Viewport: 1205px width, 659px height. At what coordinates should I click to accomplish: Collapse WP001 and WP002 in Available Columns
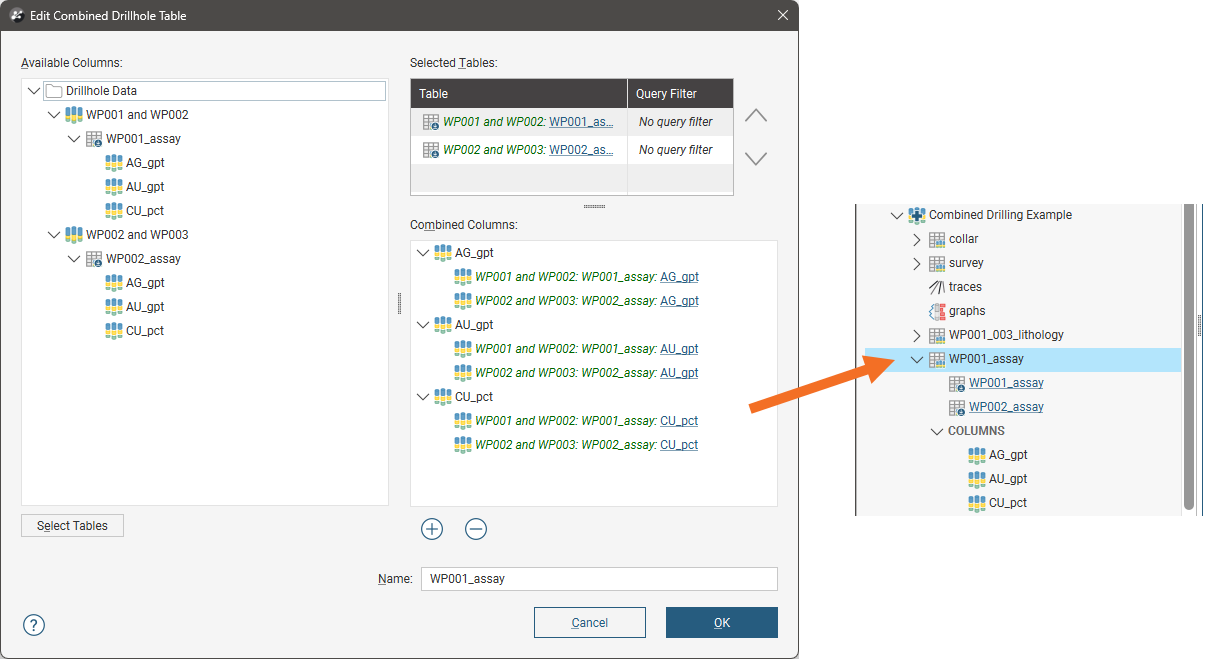pyautogui.click(x=54, y=115)
